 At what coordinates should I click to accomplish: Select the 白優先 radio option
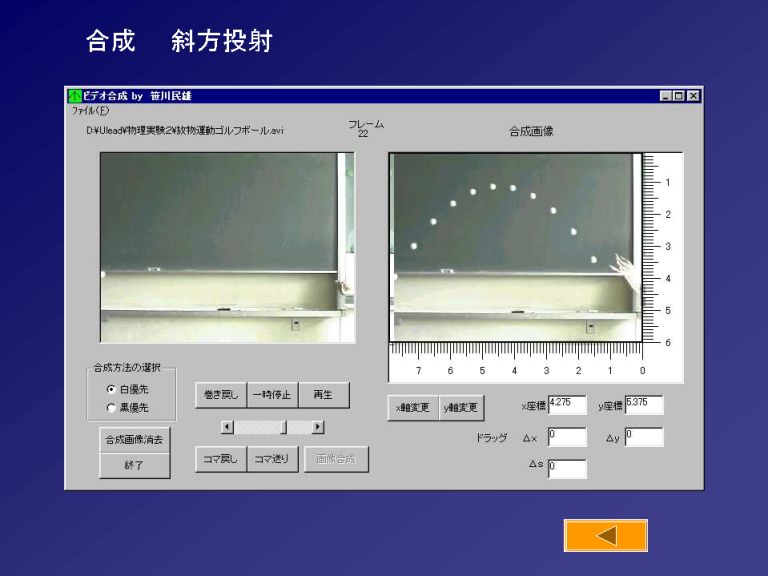(x=111, y=389)
